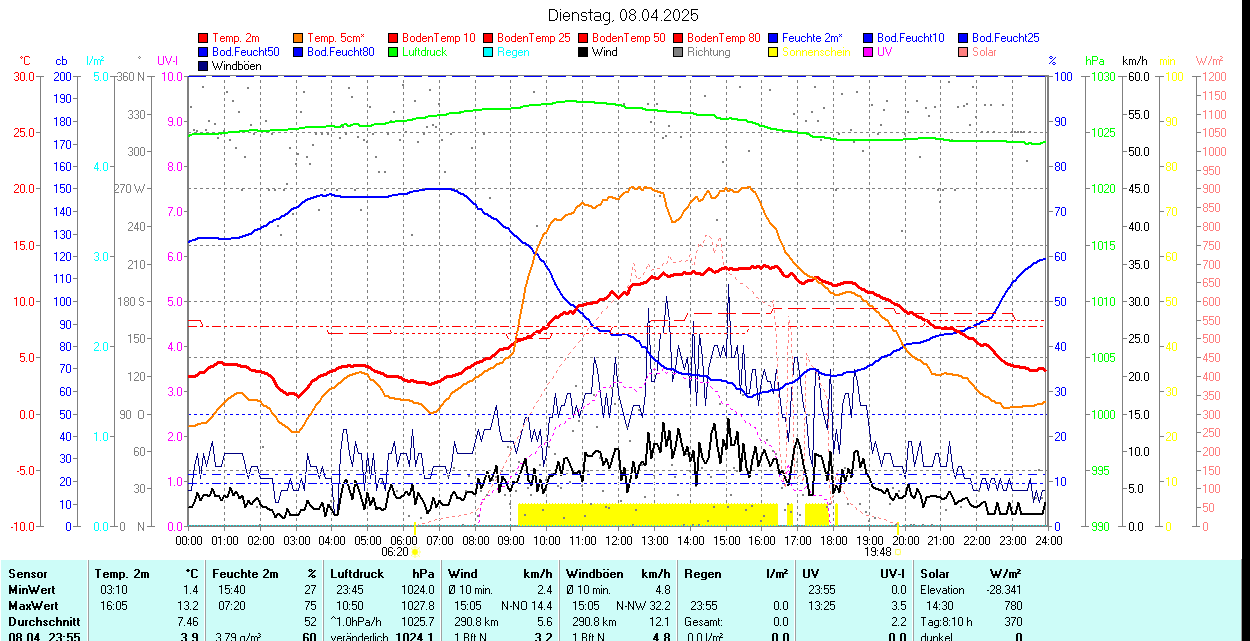Click the cyan Regen legend swatch
1250x641 pixels.
tap(488, 52)
